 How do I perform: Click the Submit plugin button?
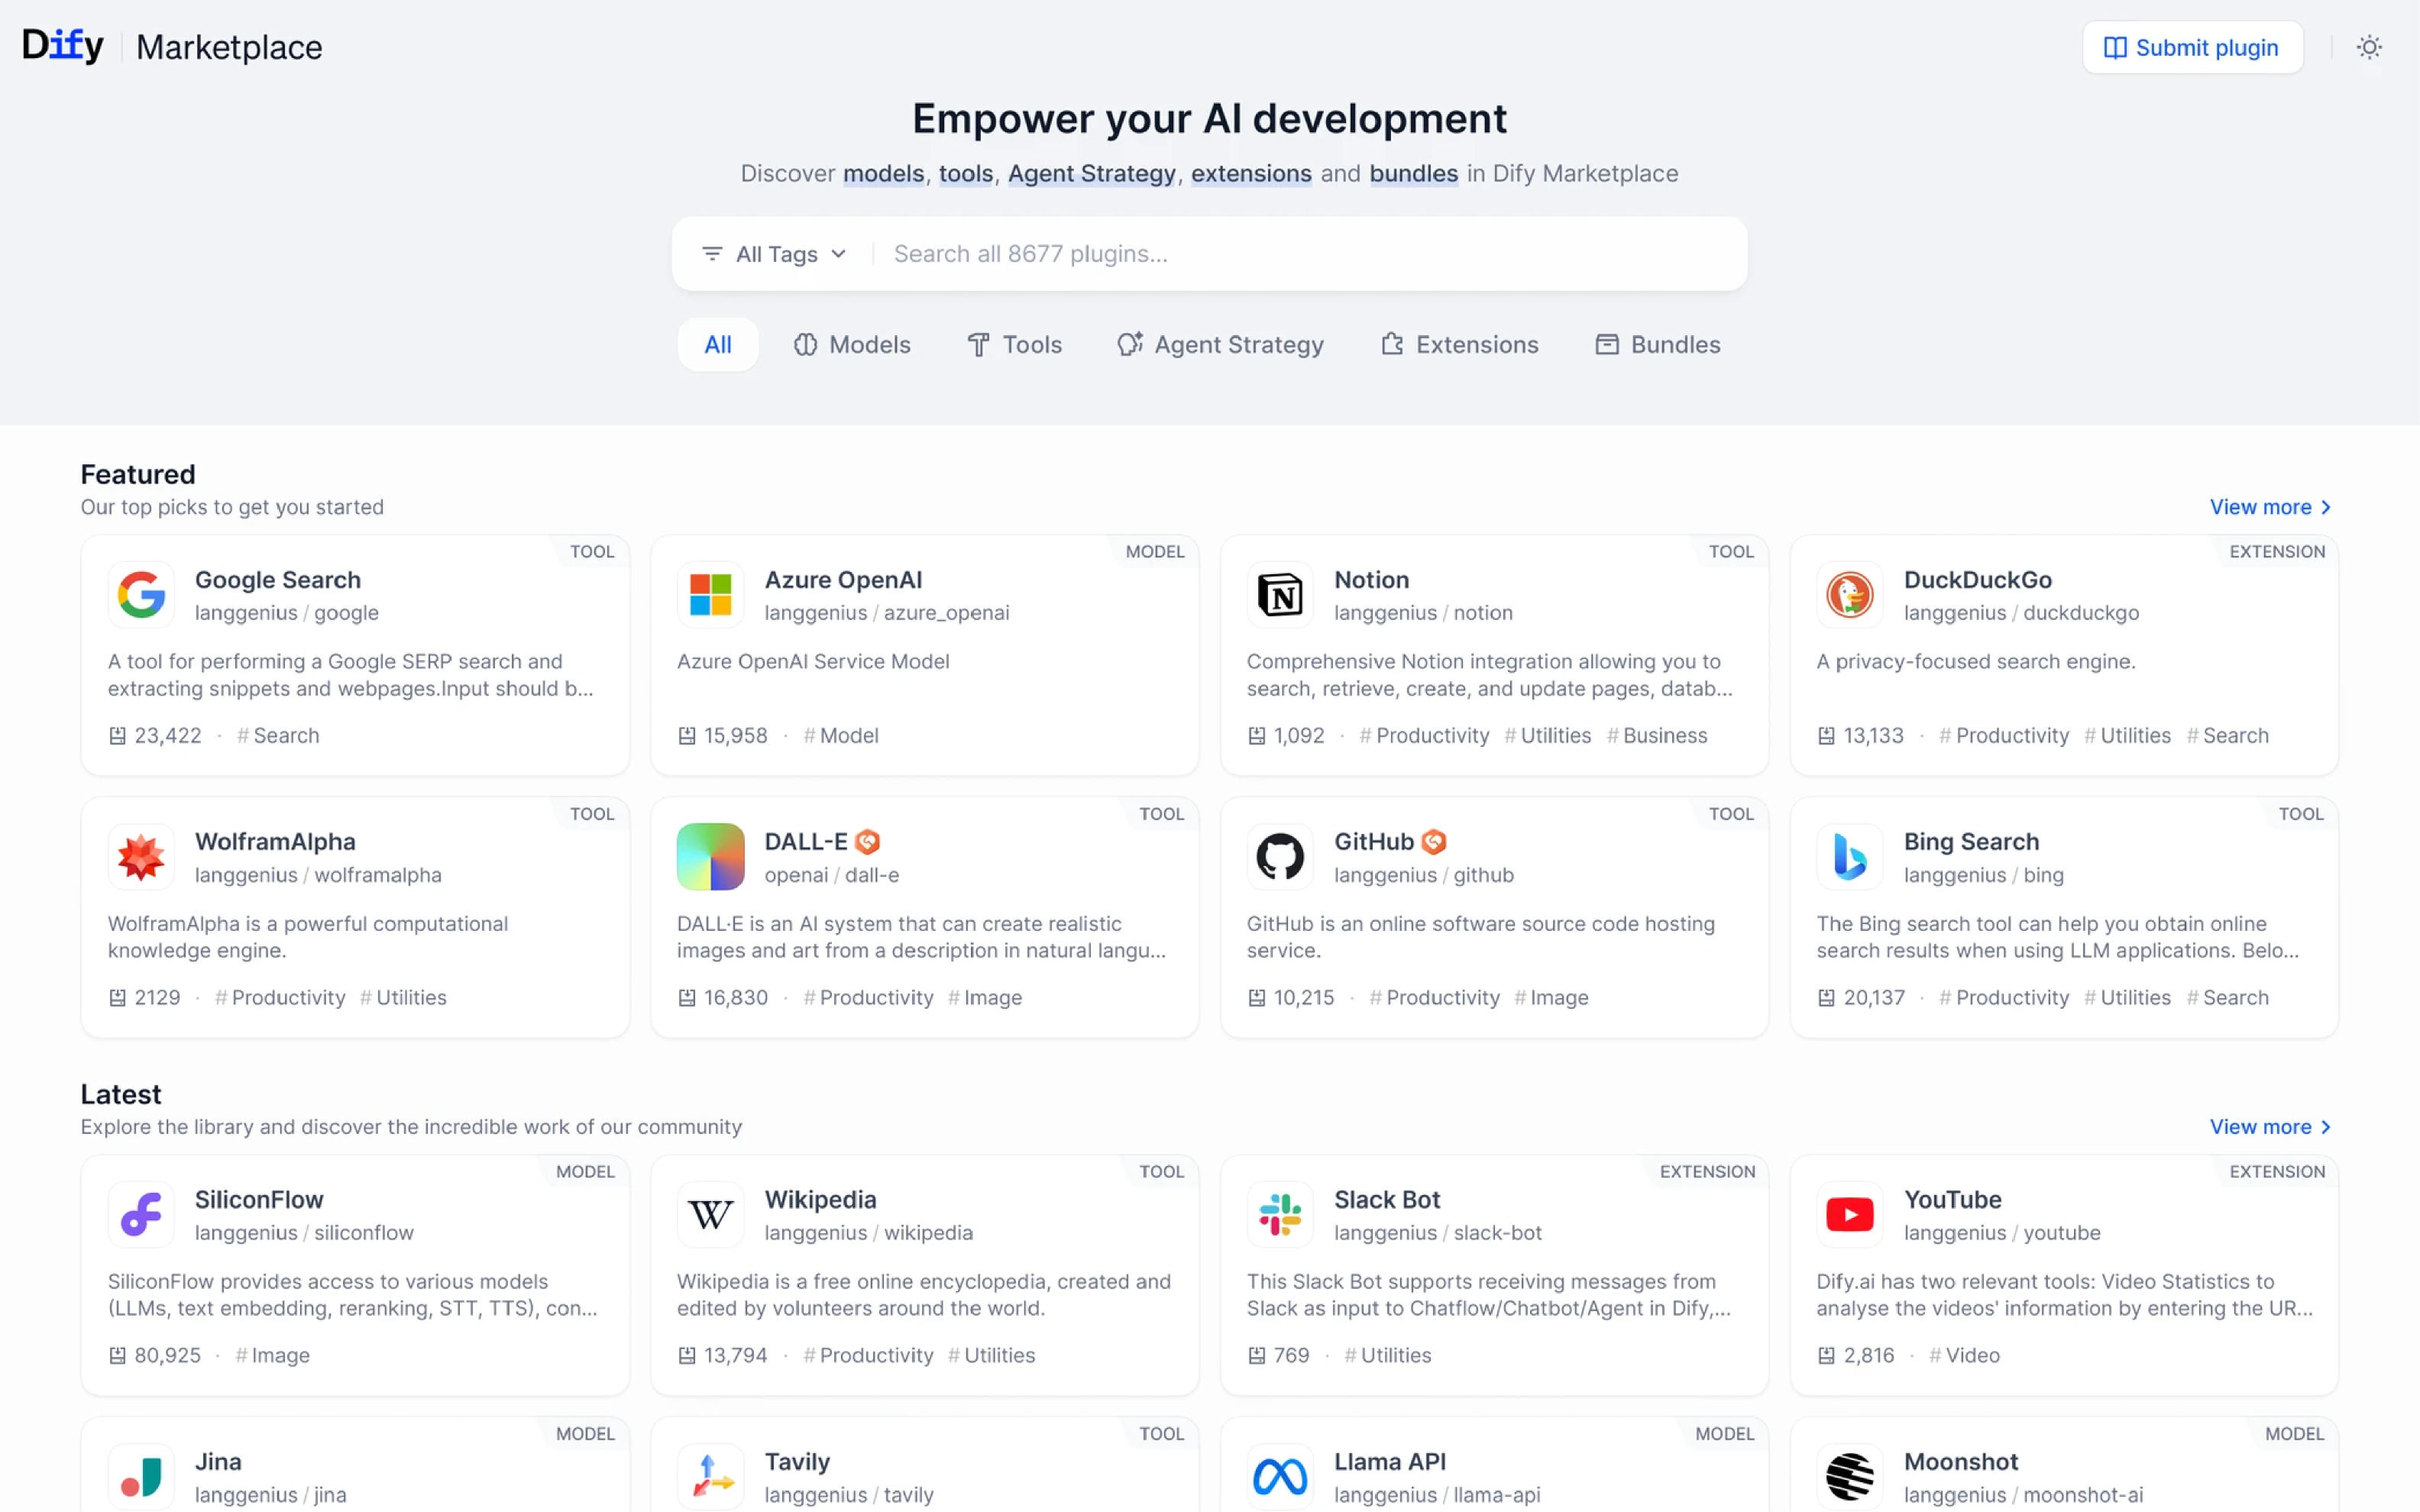pos(2192,47)
